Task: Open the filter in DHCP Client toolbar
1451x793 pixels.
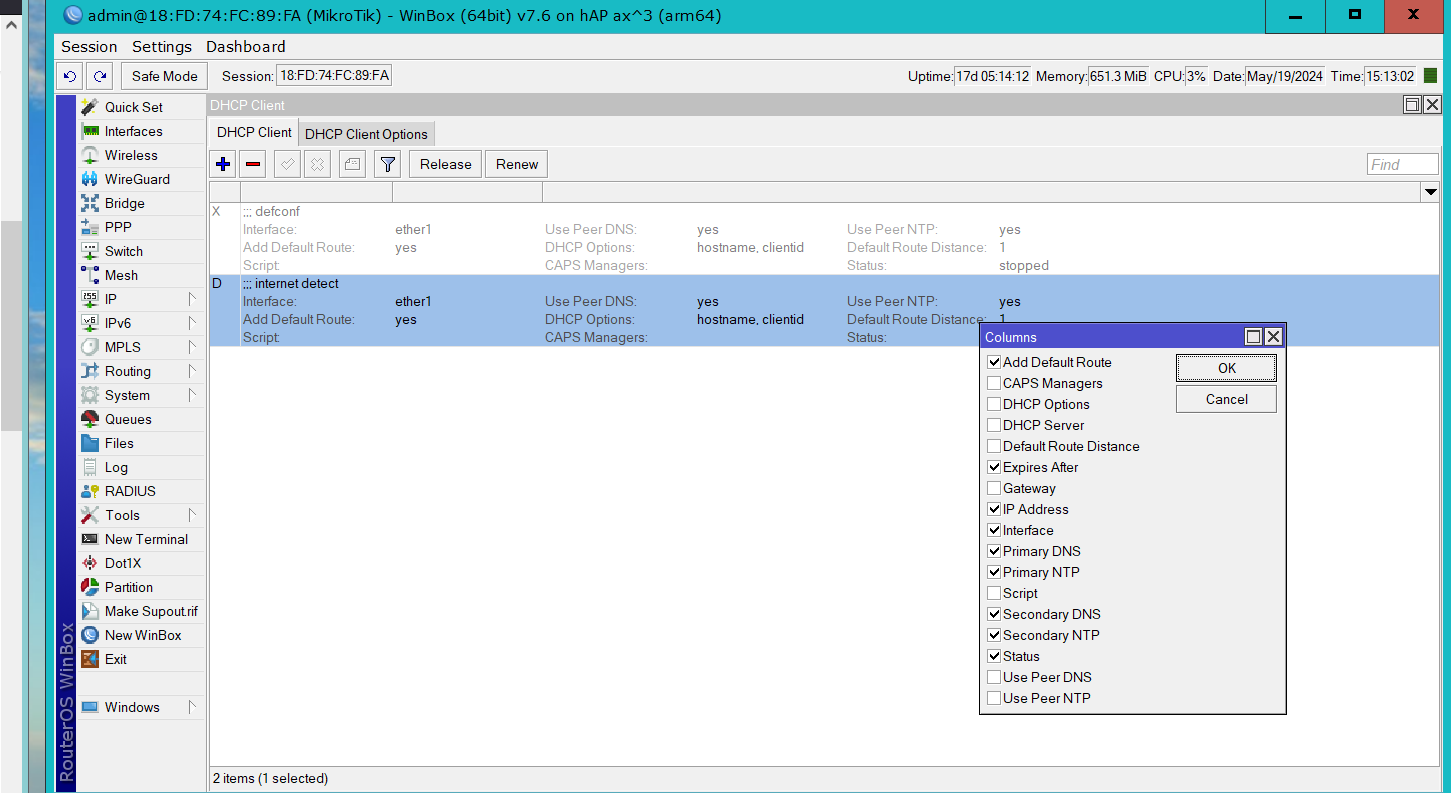Action: point(387,163)
